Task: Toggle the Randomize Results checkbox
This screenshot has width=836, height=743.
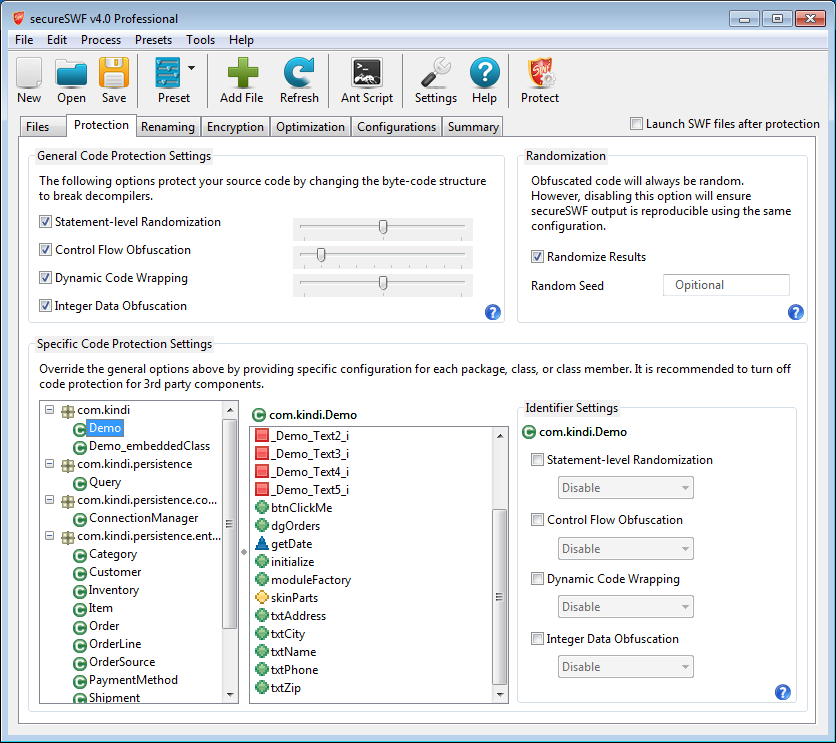Action: [537, 257]
